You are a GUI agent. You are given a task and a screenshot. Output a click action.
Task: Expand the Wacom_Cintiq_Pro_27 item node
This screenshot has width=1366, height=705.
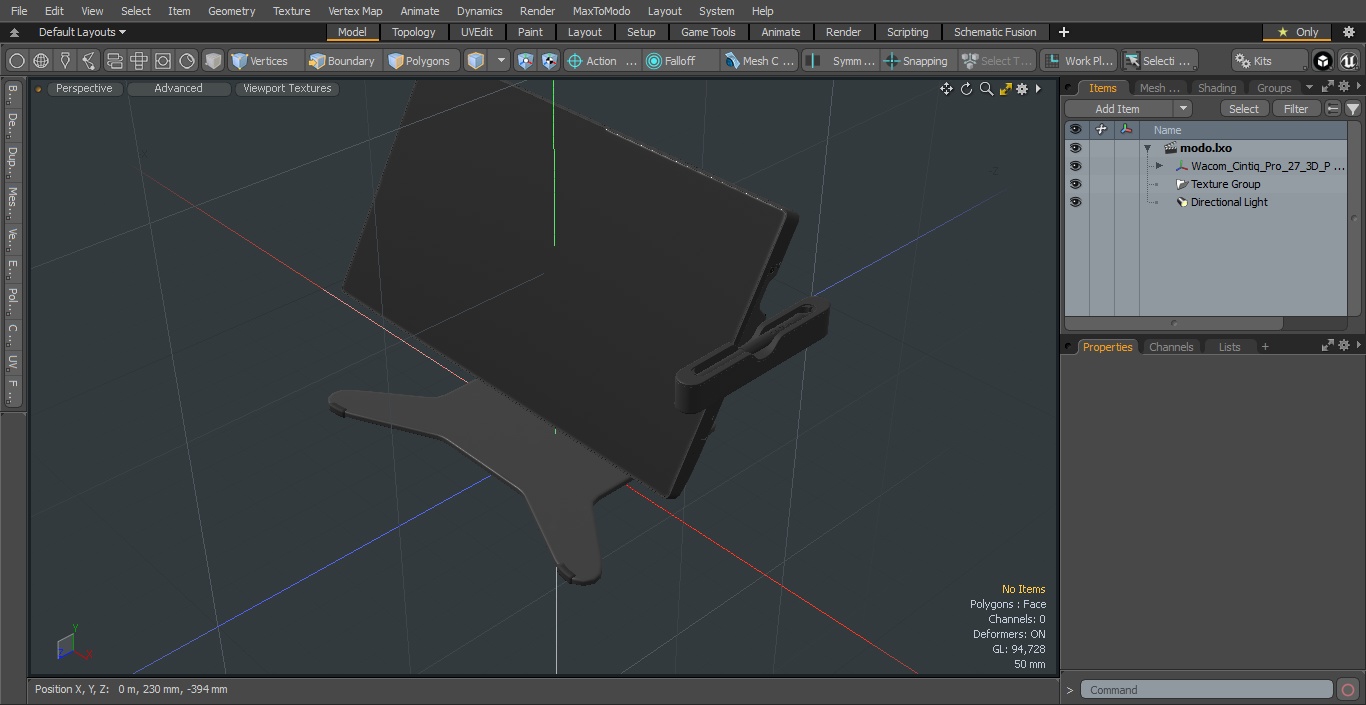pos(1159,166)
